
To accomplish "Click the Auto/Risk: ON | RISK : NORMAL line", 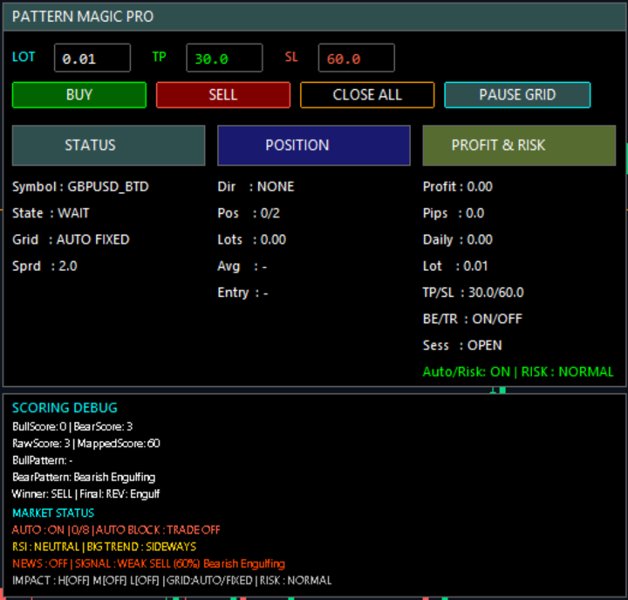I will coord(518,372).
